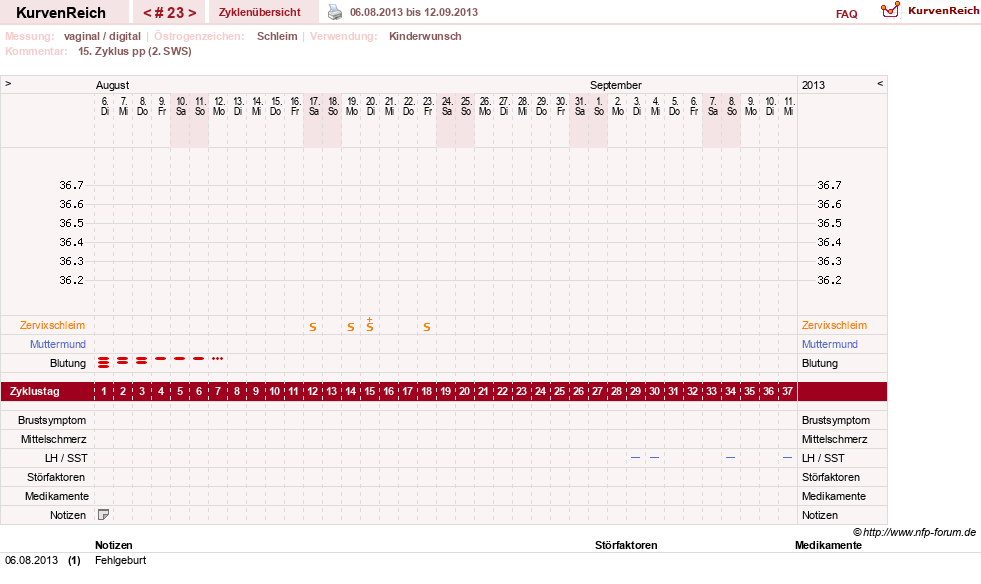The image size is (981, 584).
Task: Open the nfp-forum.de copyright link
Action: (x=914, y=532)
